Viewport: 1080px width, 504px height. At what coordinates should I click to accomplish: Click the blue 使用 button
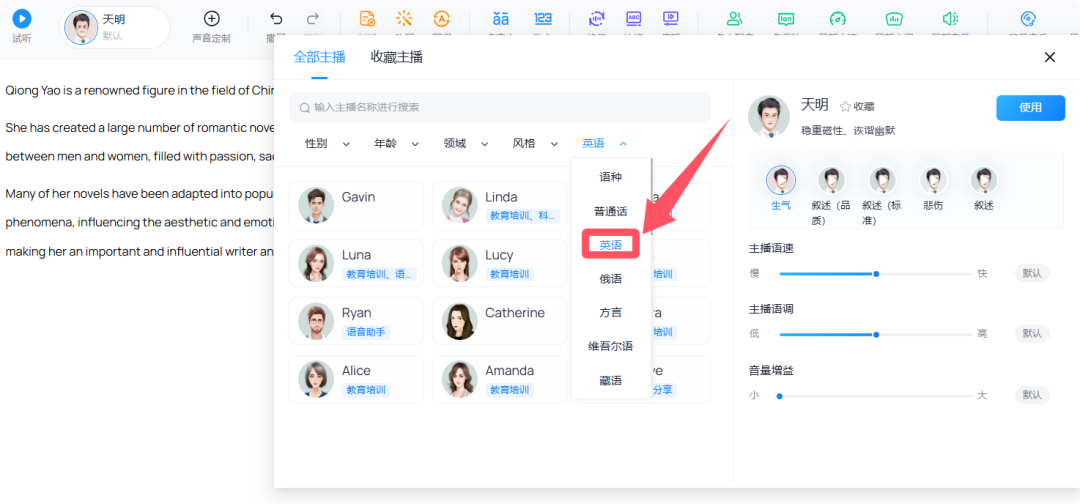coord(1030,107)
